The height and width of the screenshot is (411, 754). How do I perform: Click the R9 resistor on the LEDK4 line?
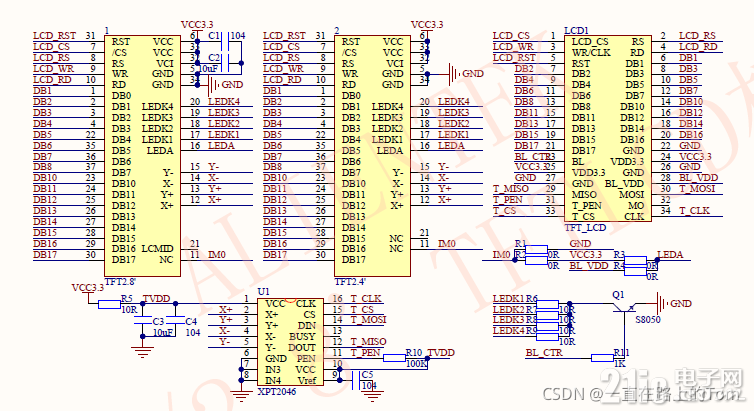tap(548, 336)
